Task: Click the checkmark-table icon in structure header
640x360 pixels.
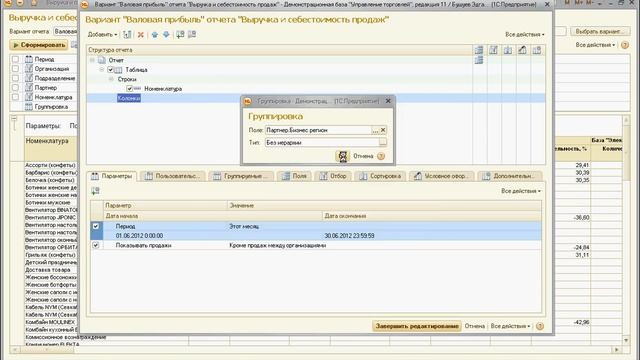Action: click(493, 50)
